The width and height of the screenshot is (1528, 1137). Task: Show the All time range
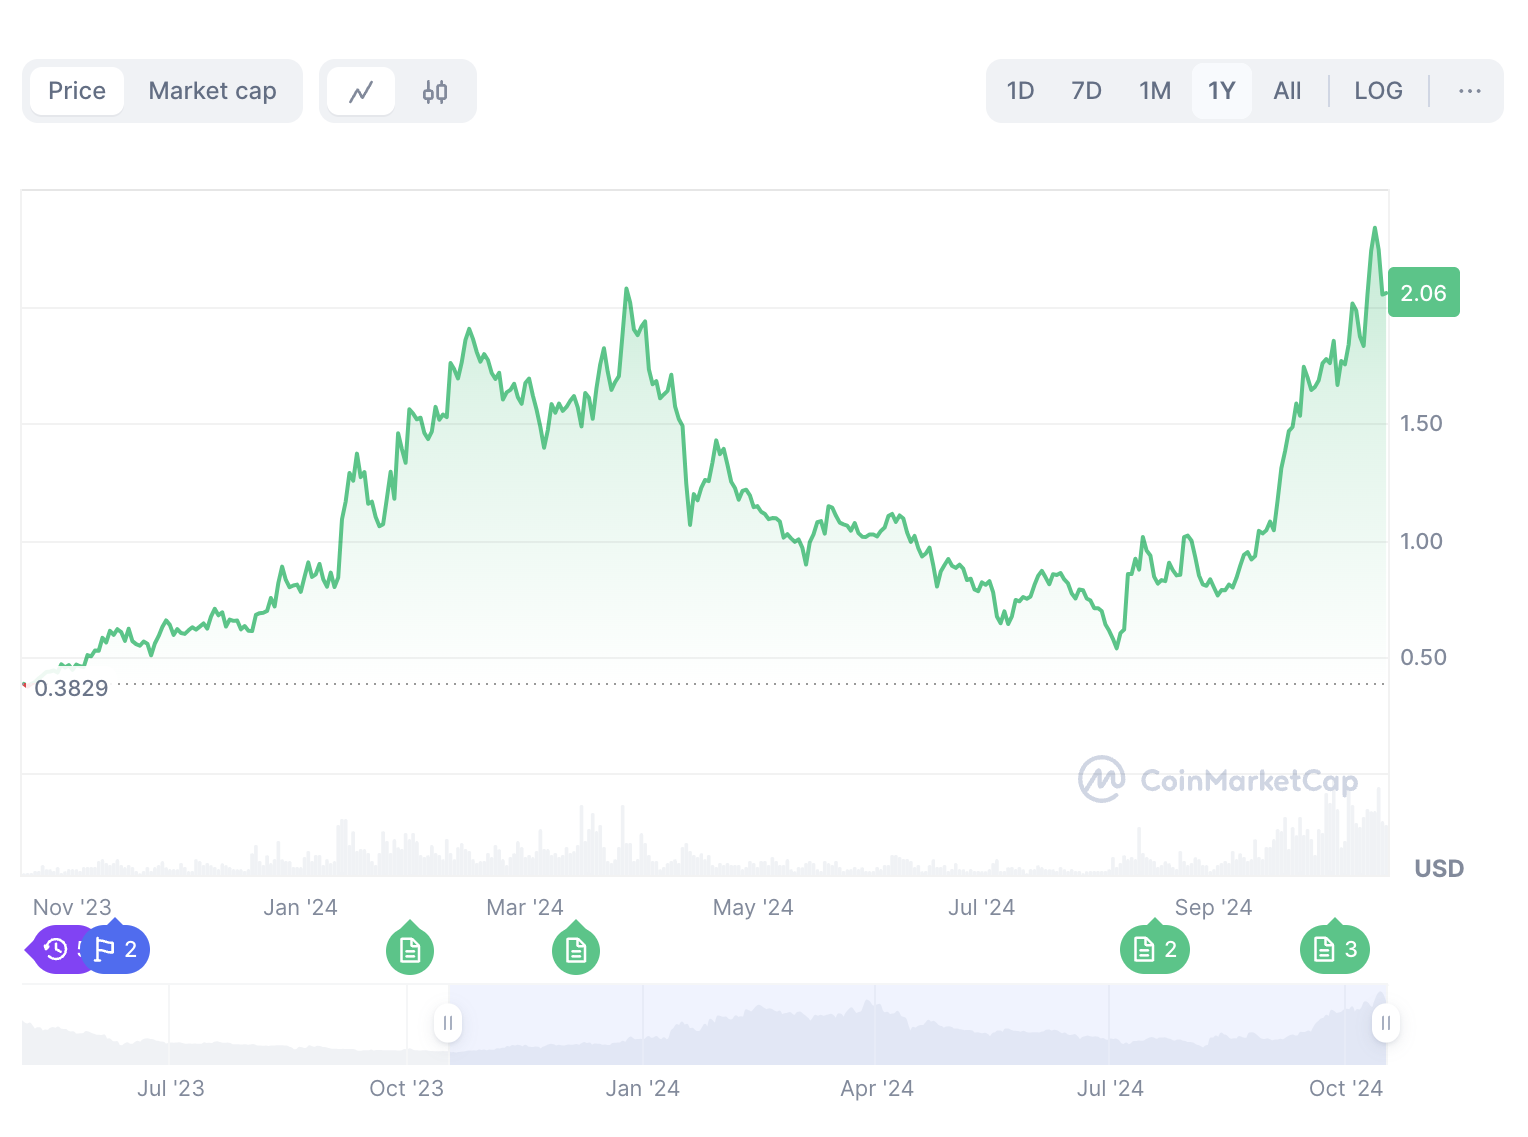[1287, 91]
